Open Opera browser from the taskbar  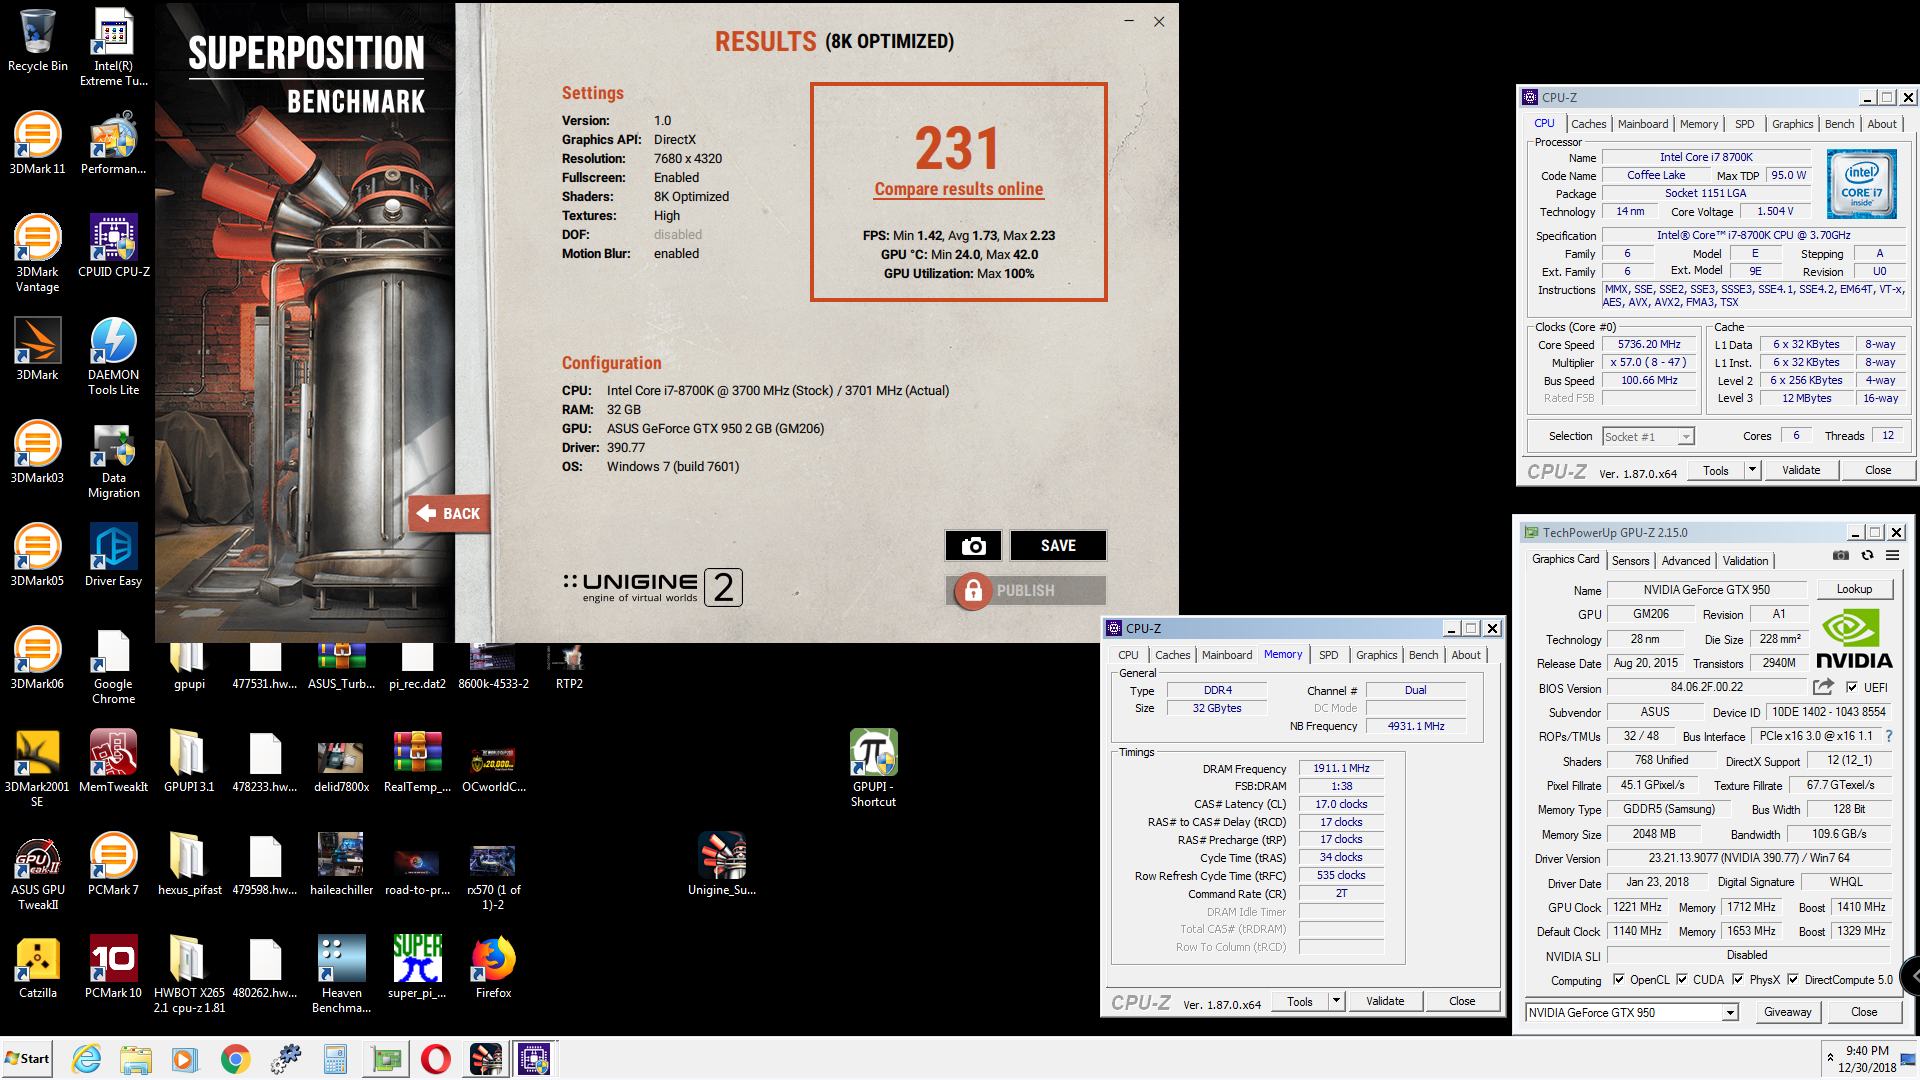pos(435,1059)
